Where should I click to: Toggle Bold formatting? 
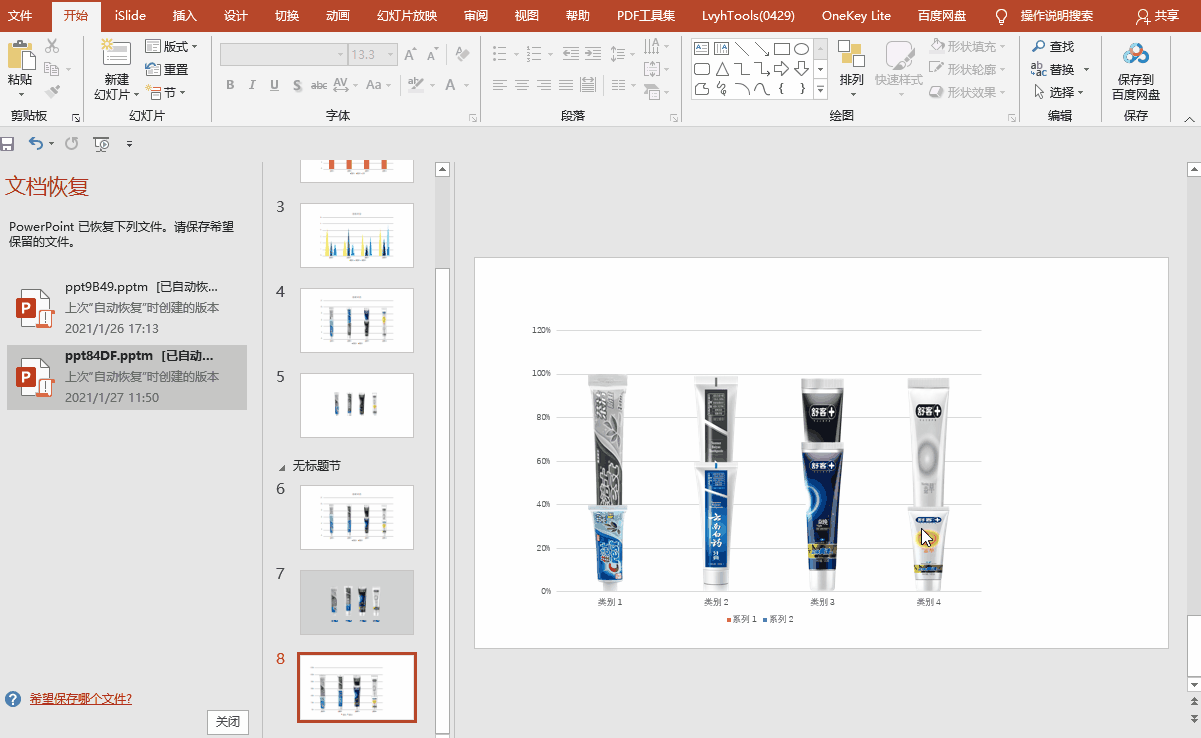[230, 85]
